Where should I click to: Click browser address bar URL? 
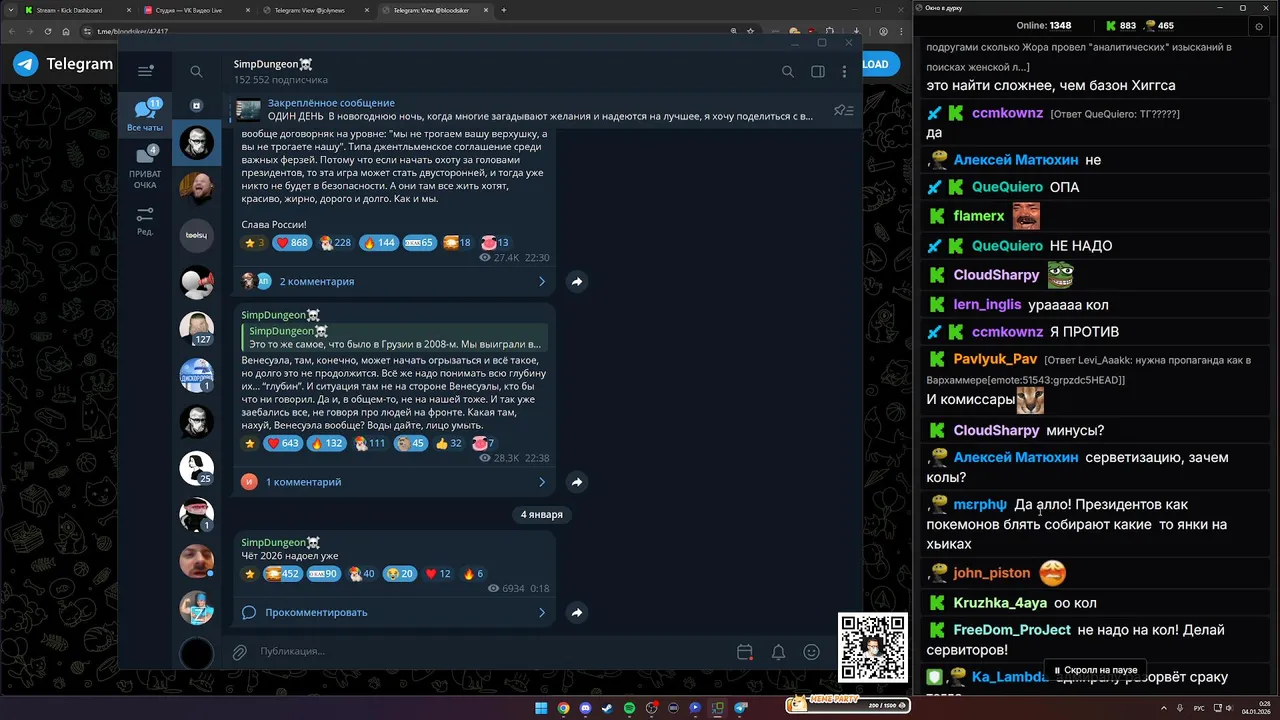point(133,31)
